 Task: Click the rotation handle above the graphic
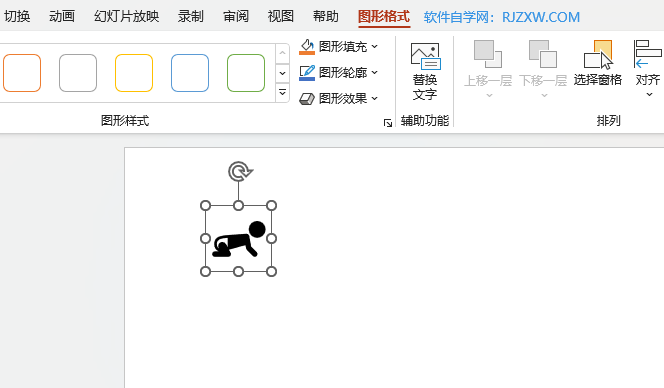tap(240, 172)
